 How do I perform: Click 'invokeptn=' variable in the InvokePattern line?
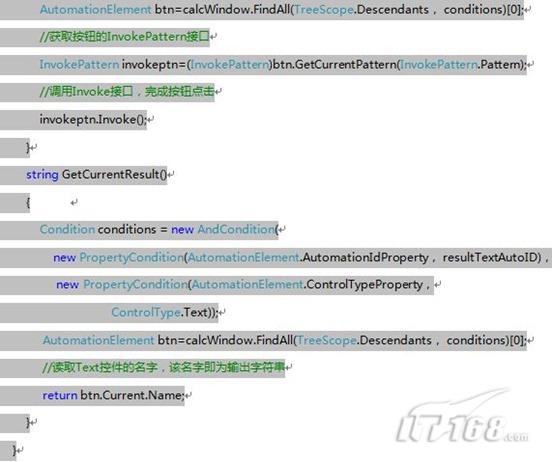pyautogui.click(x=154, y=64)
